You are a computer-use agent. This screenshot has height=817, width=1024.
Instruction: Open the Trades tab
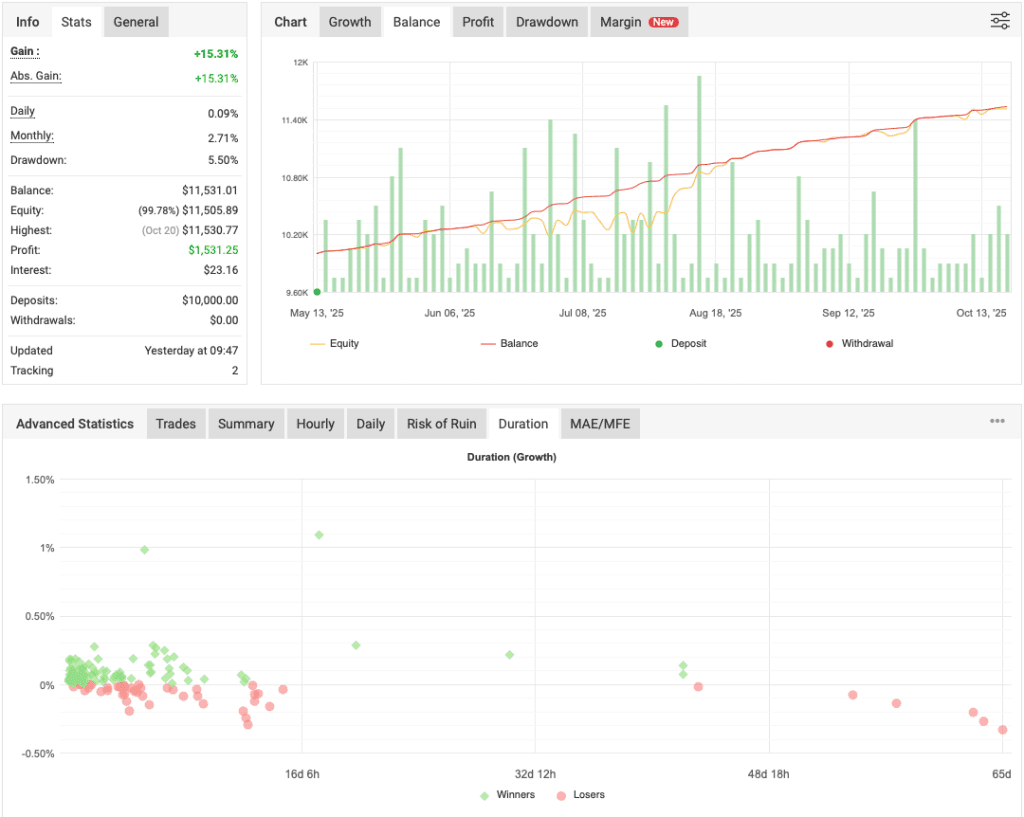(x=175, y=423)
